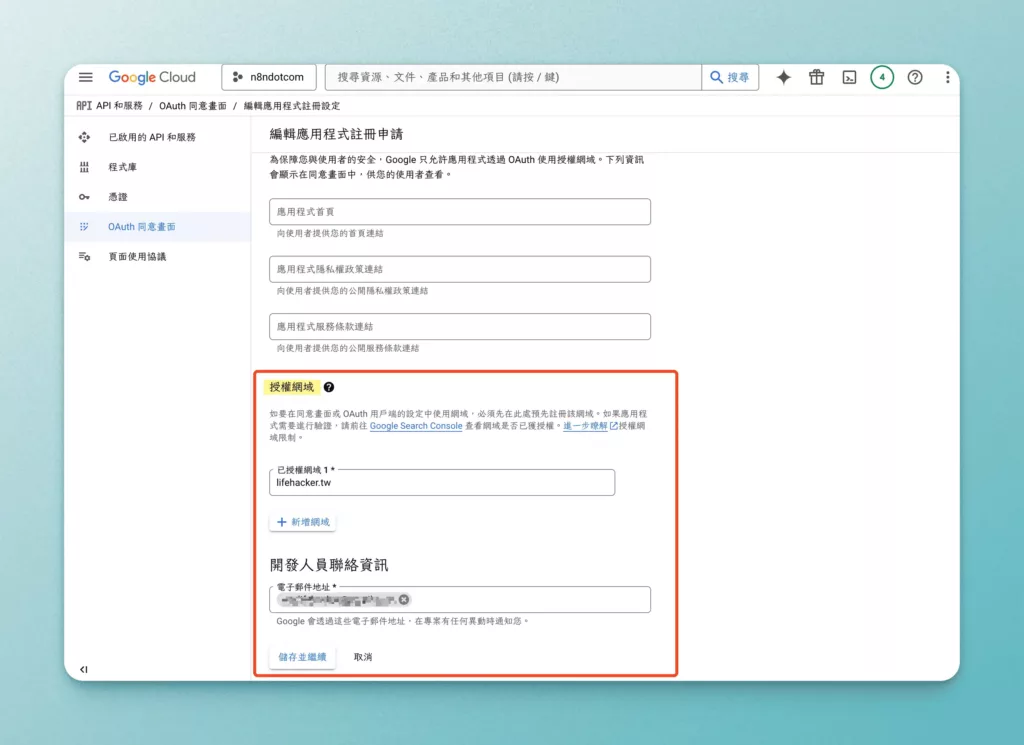
Task: Select OAuth 同意畫面 sidebar item
Action: (157, 227)
